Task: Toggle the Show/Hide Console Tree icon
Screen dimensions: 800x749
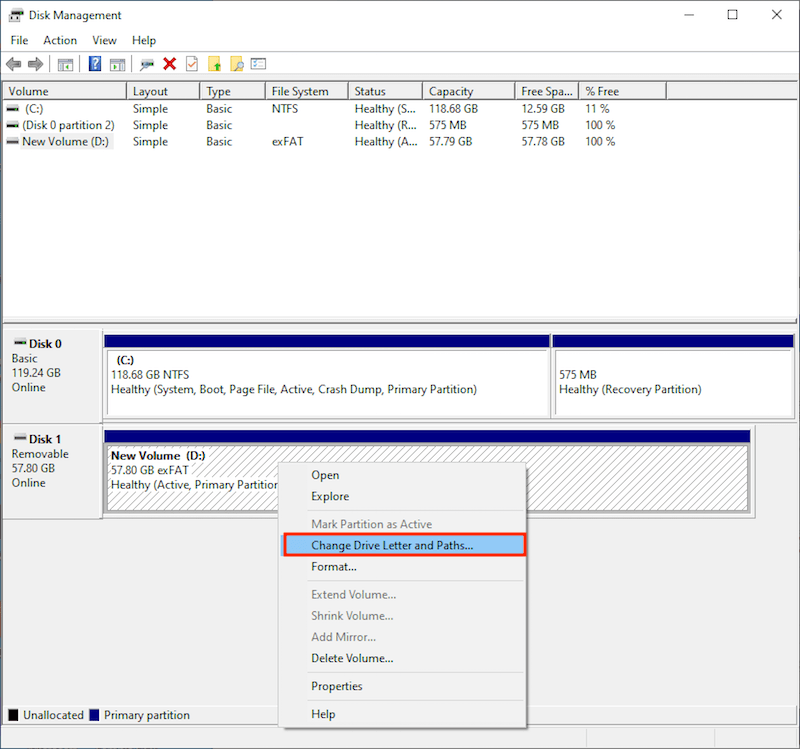Action: [65, 63]
